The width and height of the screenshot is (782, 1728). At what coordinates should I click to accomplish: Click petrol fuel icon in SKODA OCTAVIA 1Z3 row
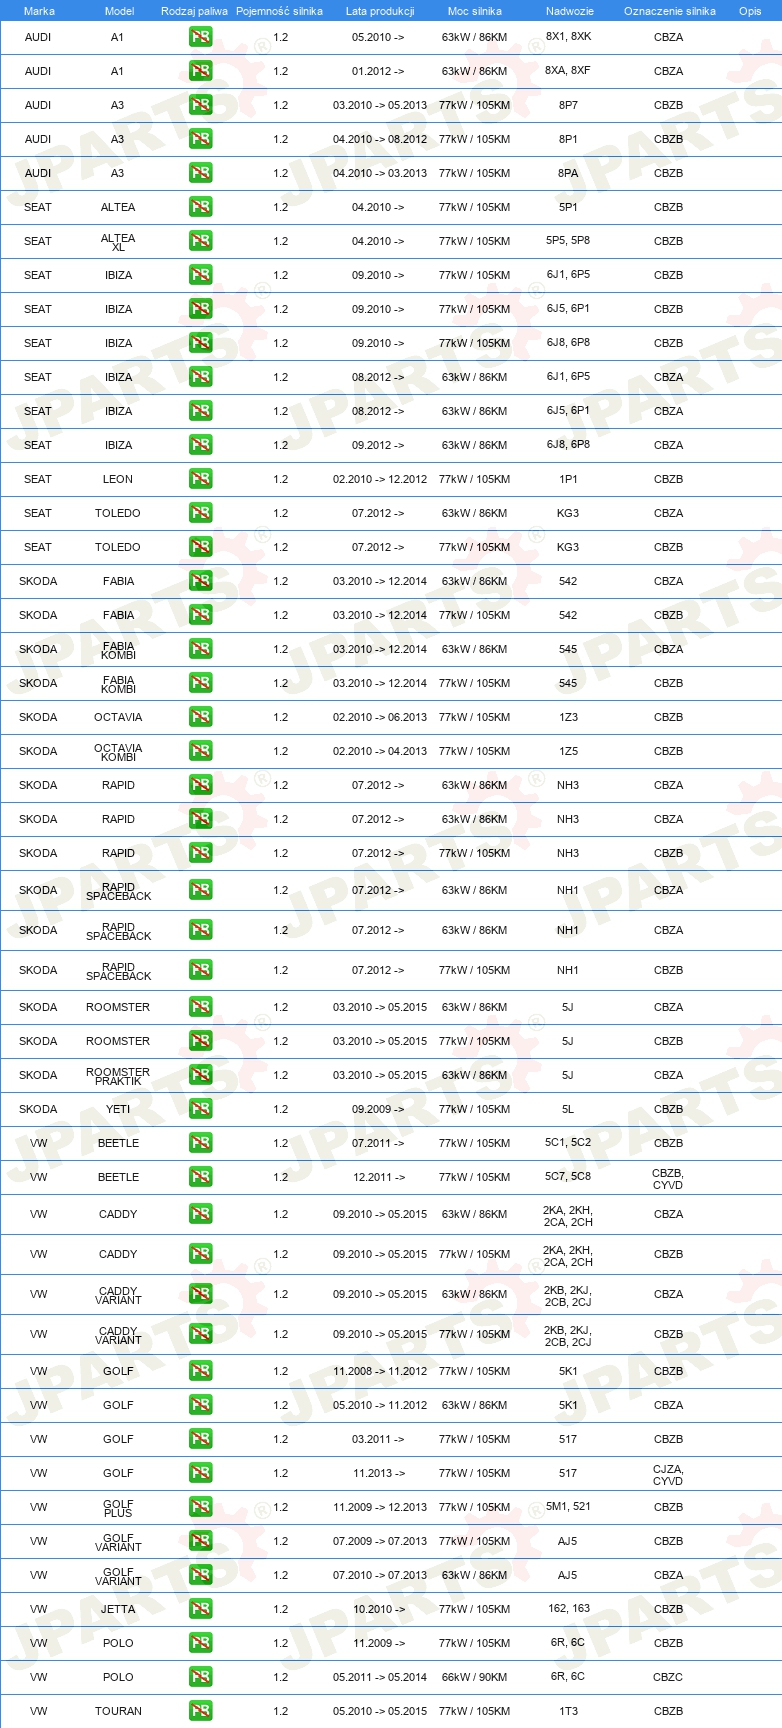[200, 717]
